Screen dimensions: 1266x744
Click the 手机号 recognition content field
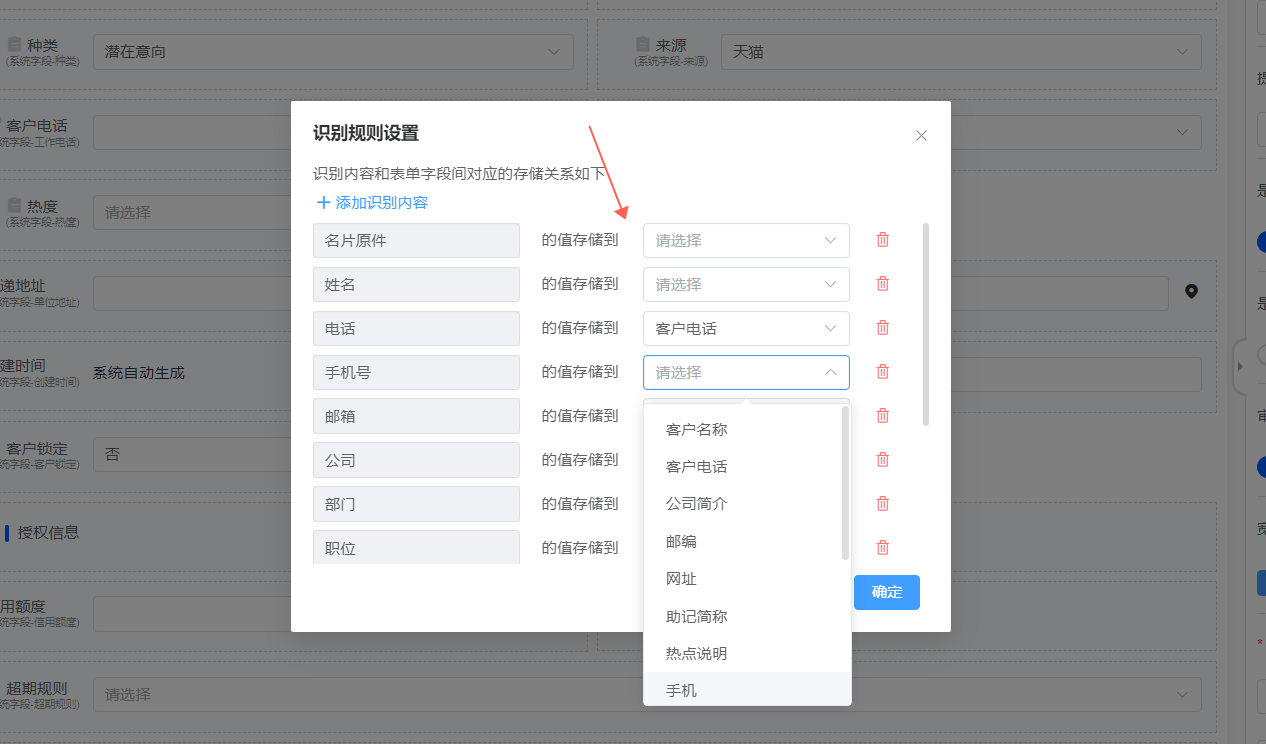click(416, 372)
